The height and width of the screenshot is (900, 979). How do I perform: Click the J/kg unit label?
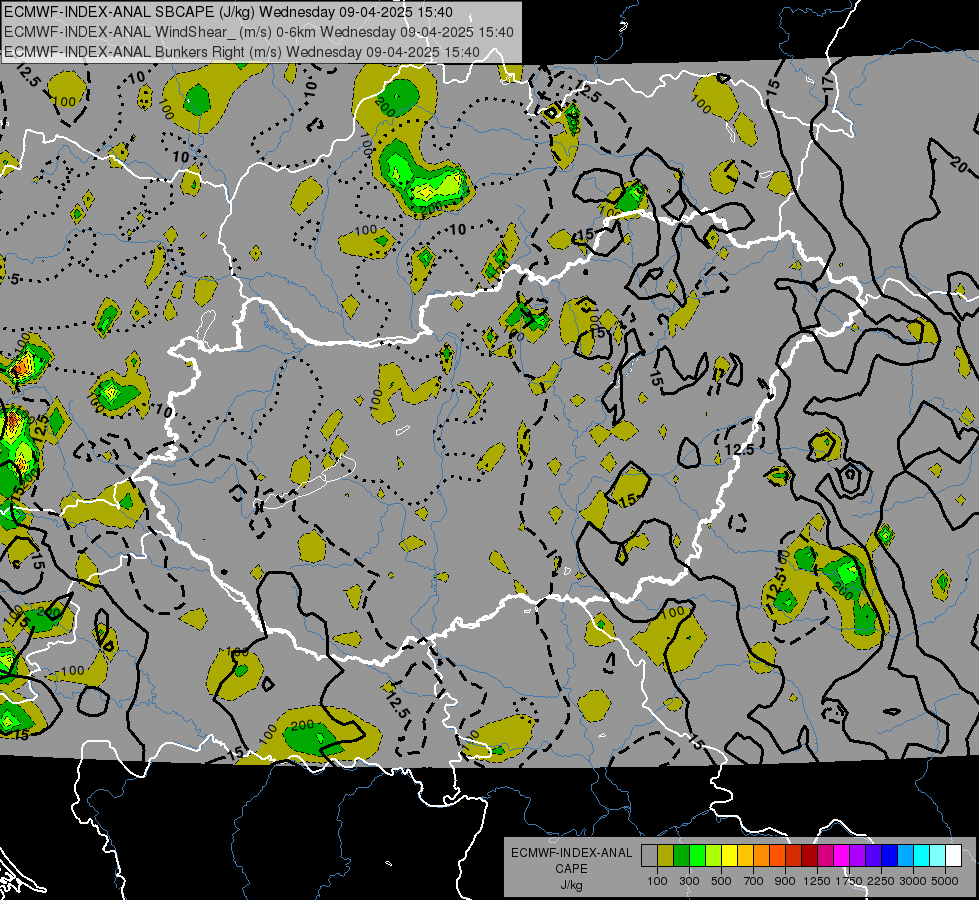(571, 885)
